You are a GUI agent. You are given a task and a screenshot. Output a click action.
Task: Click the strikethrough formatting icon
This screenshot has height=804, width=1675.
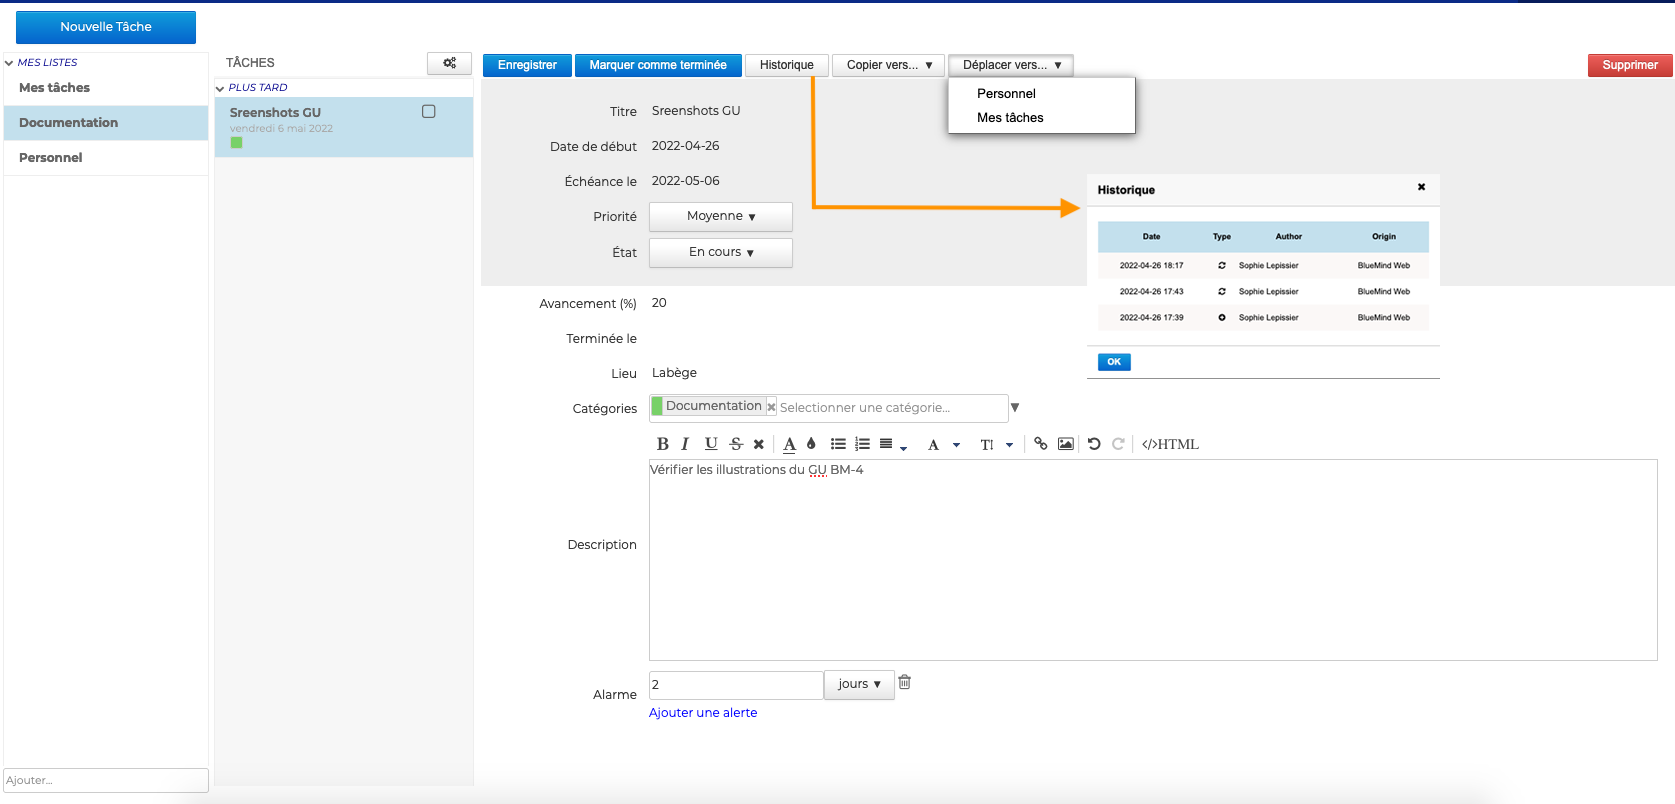736,444
